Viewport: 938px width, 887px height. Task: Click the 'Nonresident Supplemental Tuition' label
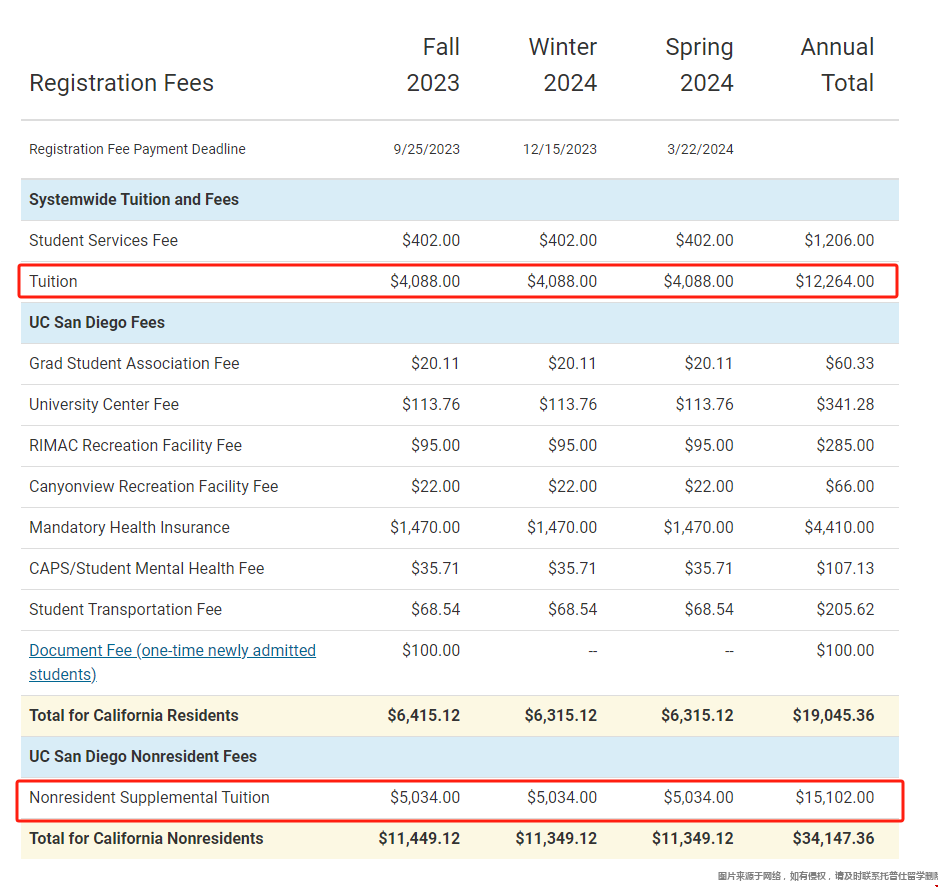click(150, 797)
